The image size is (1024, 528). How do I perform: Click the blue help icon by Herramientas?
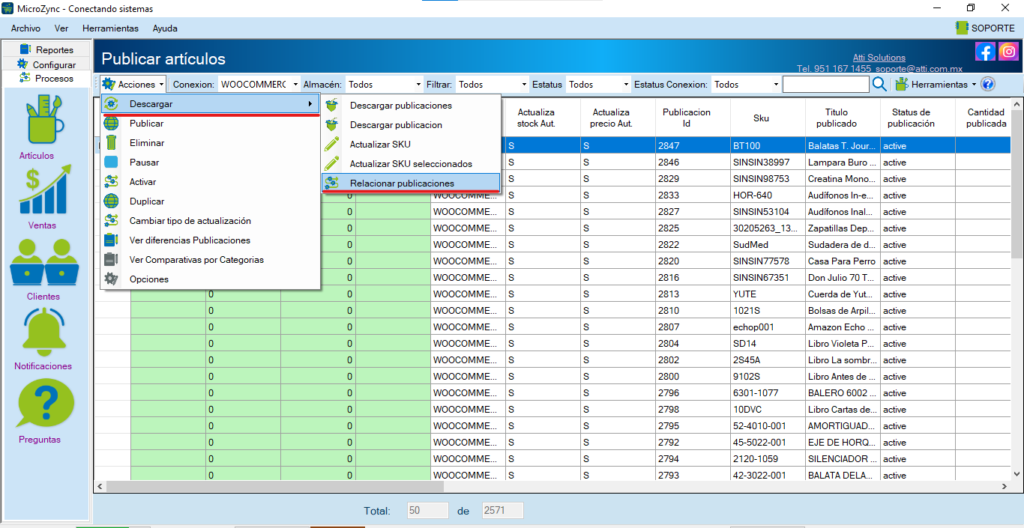point(988,84)
